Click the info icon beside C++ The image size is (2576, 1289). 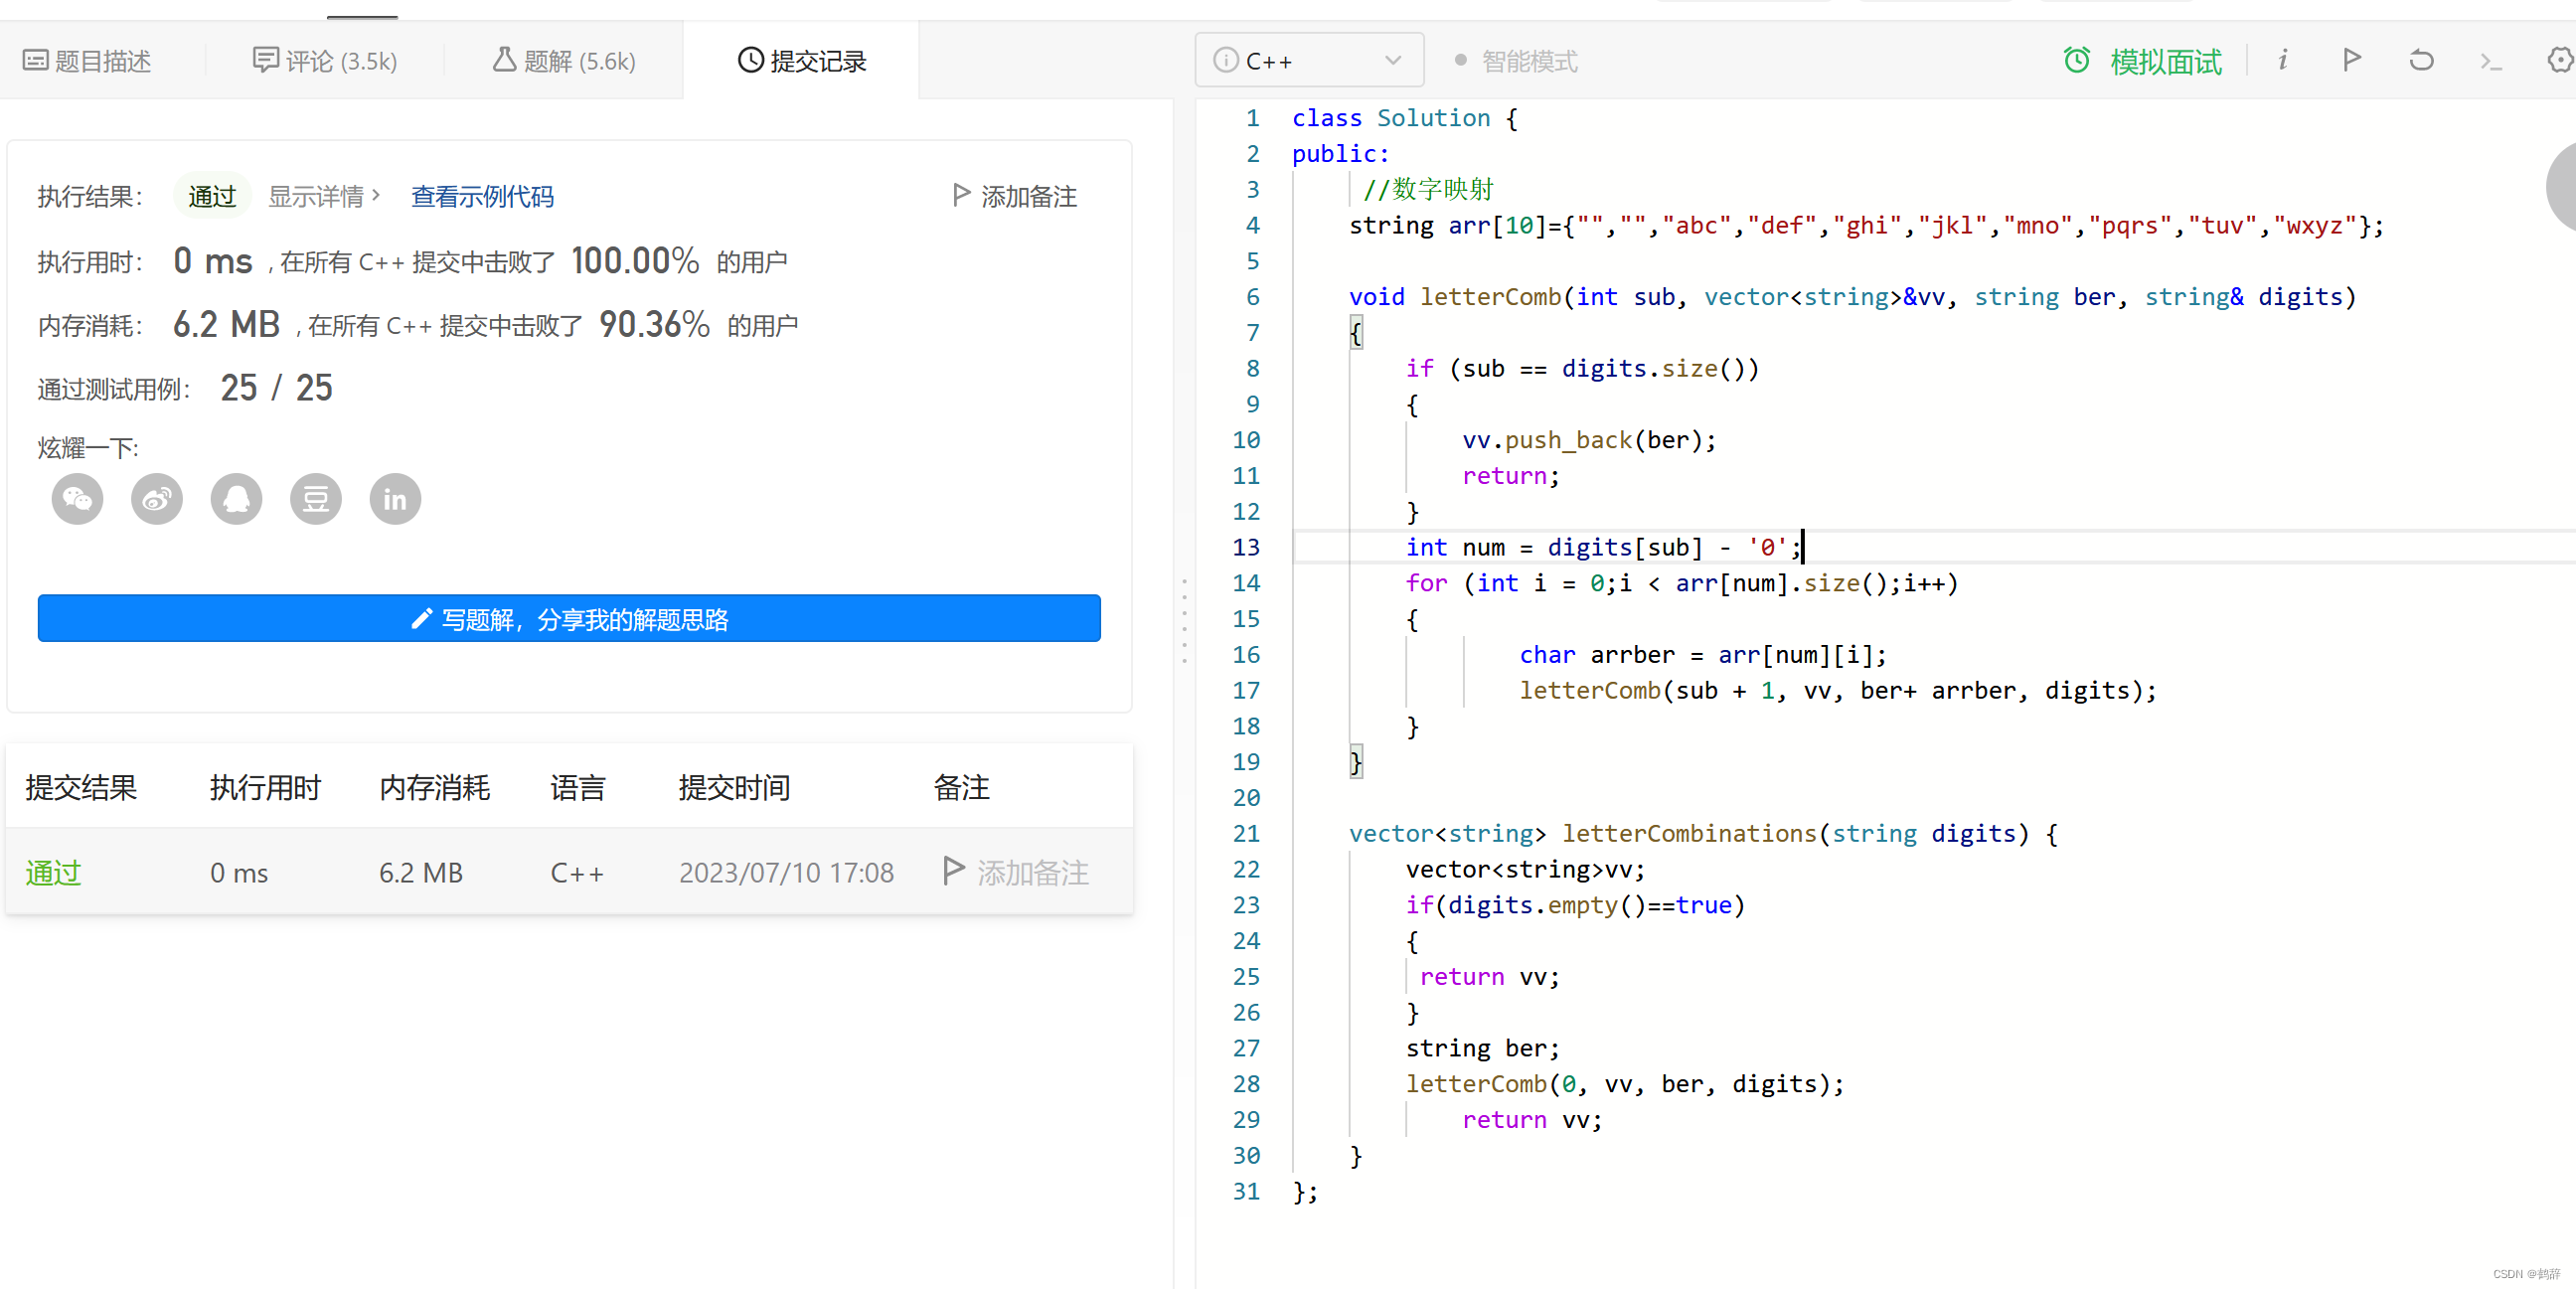click(1225, 61)
